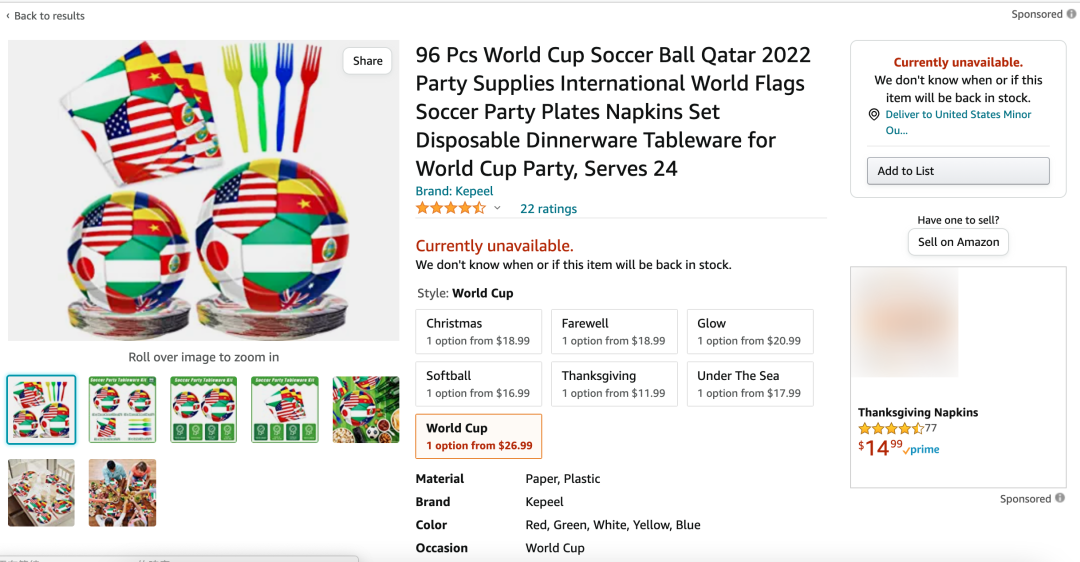The image size is (1080, 562).
Task: Select the World Cup style option
Action: pos(479,436)
